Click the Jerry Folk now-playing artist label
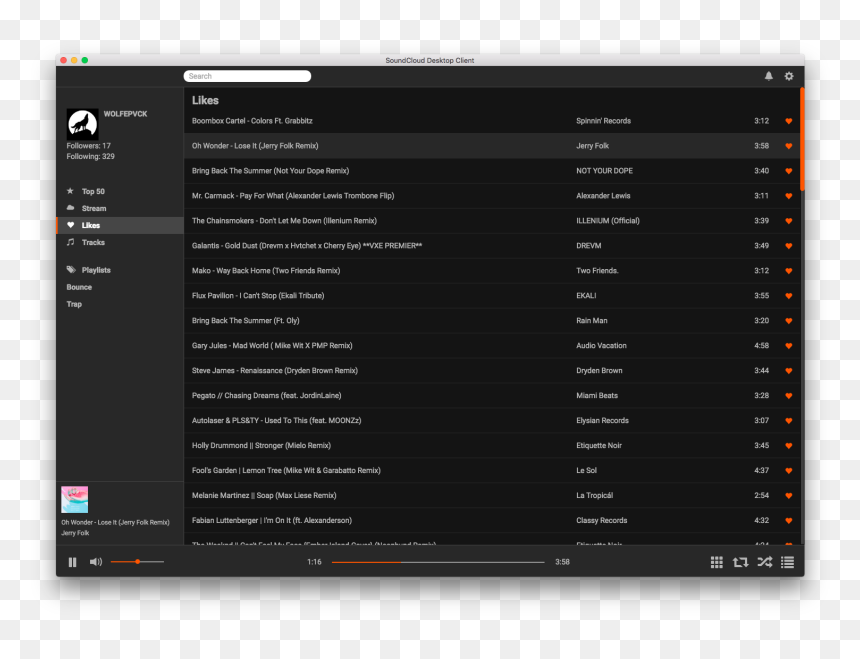Image resolution: width=860 pixels, height=659 pixels. [75, 533]
